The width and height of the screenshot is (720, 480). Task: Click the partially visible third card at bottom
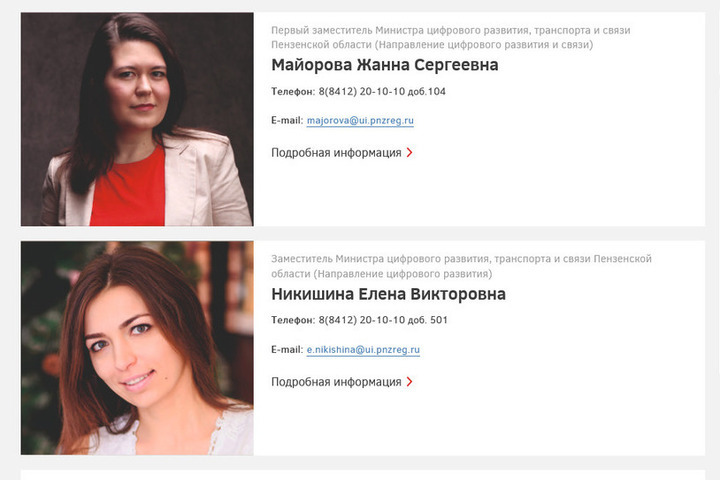[x=363, y=475]
